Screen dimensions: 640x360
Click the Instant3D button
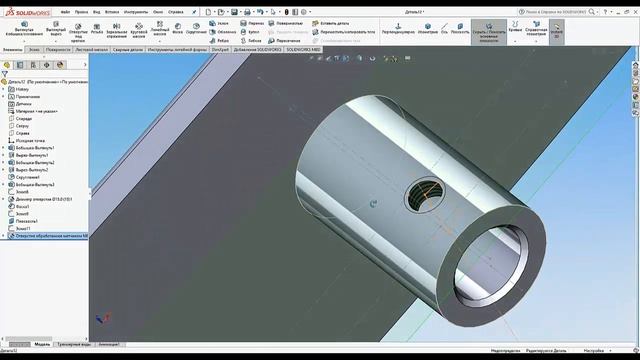coord(557,31)
